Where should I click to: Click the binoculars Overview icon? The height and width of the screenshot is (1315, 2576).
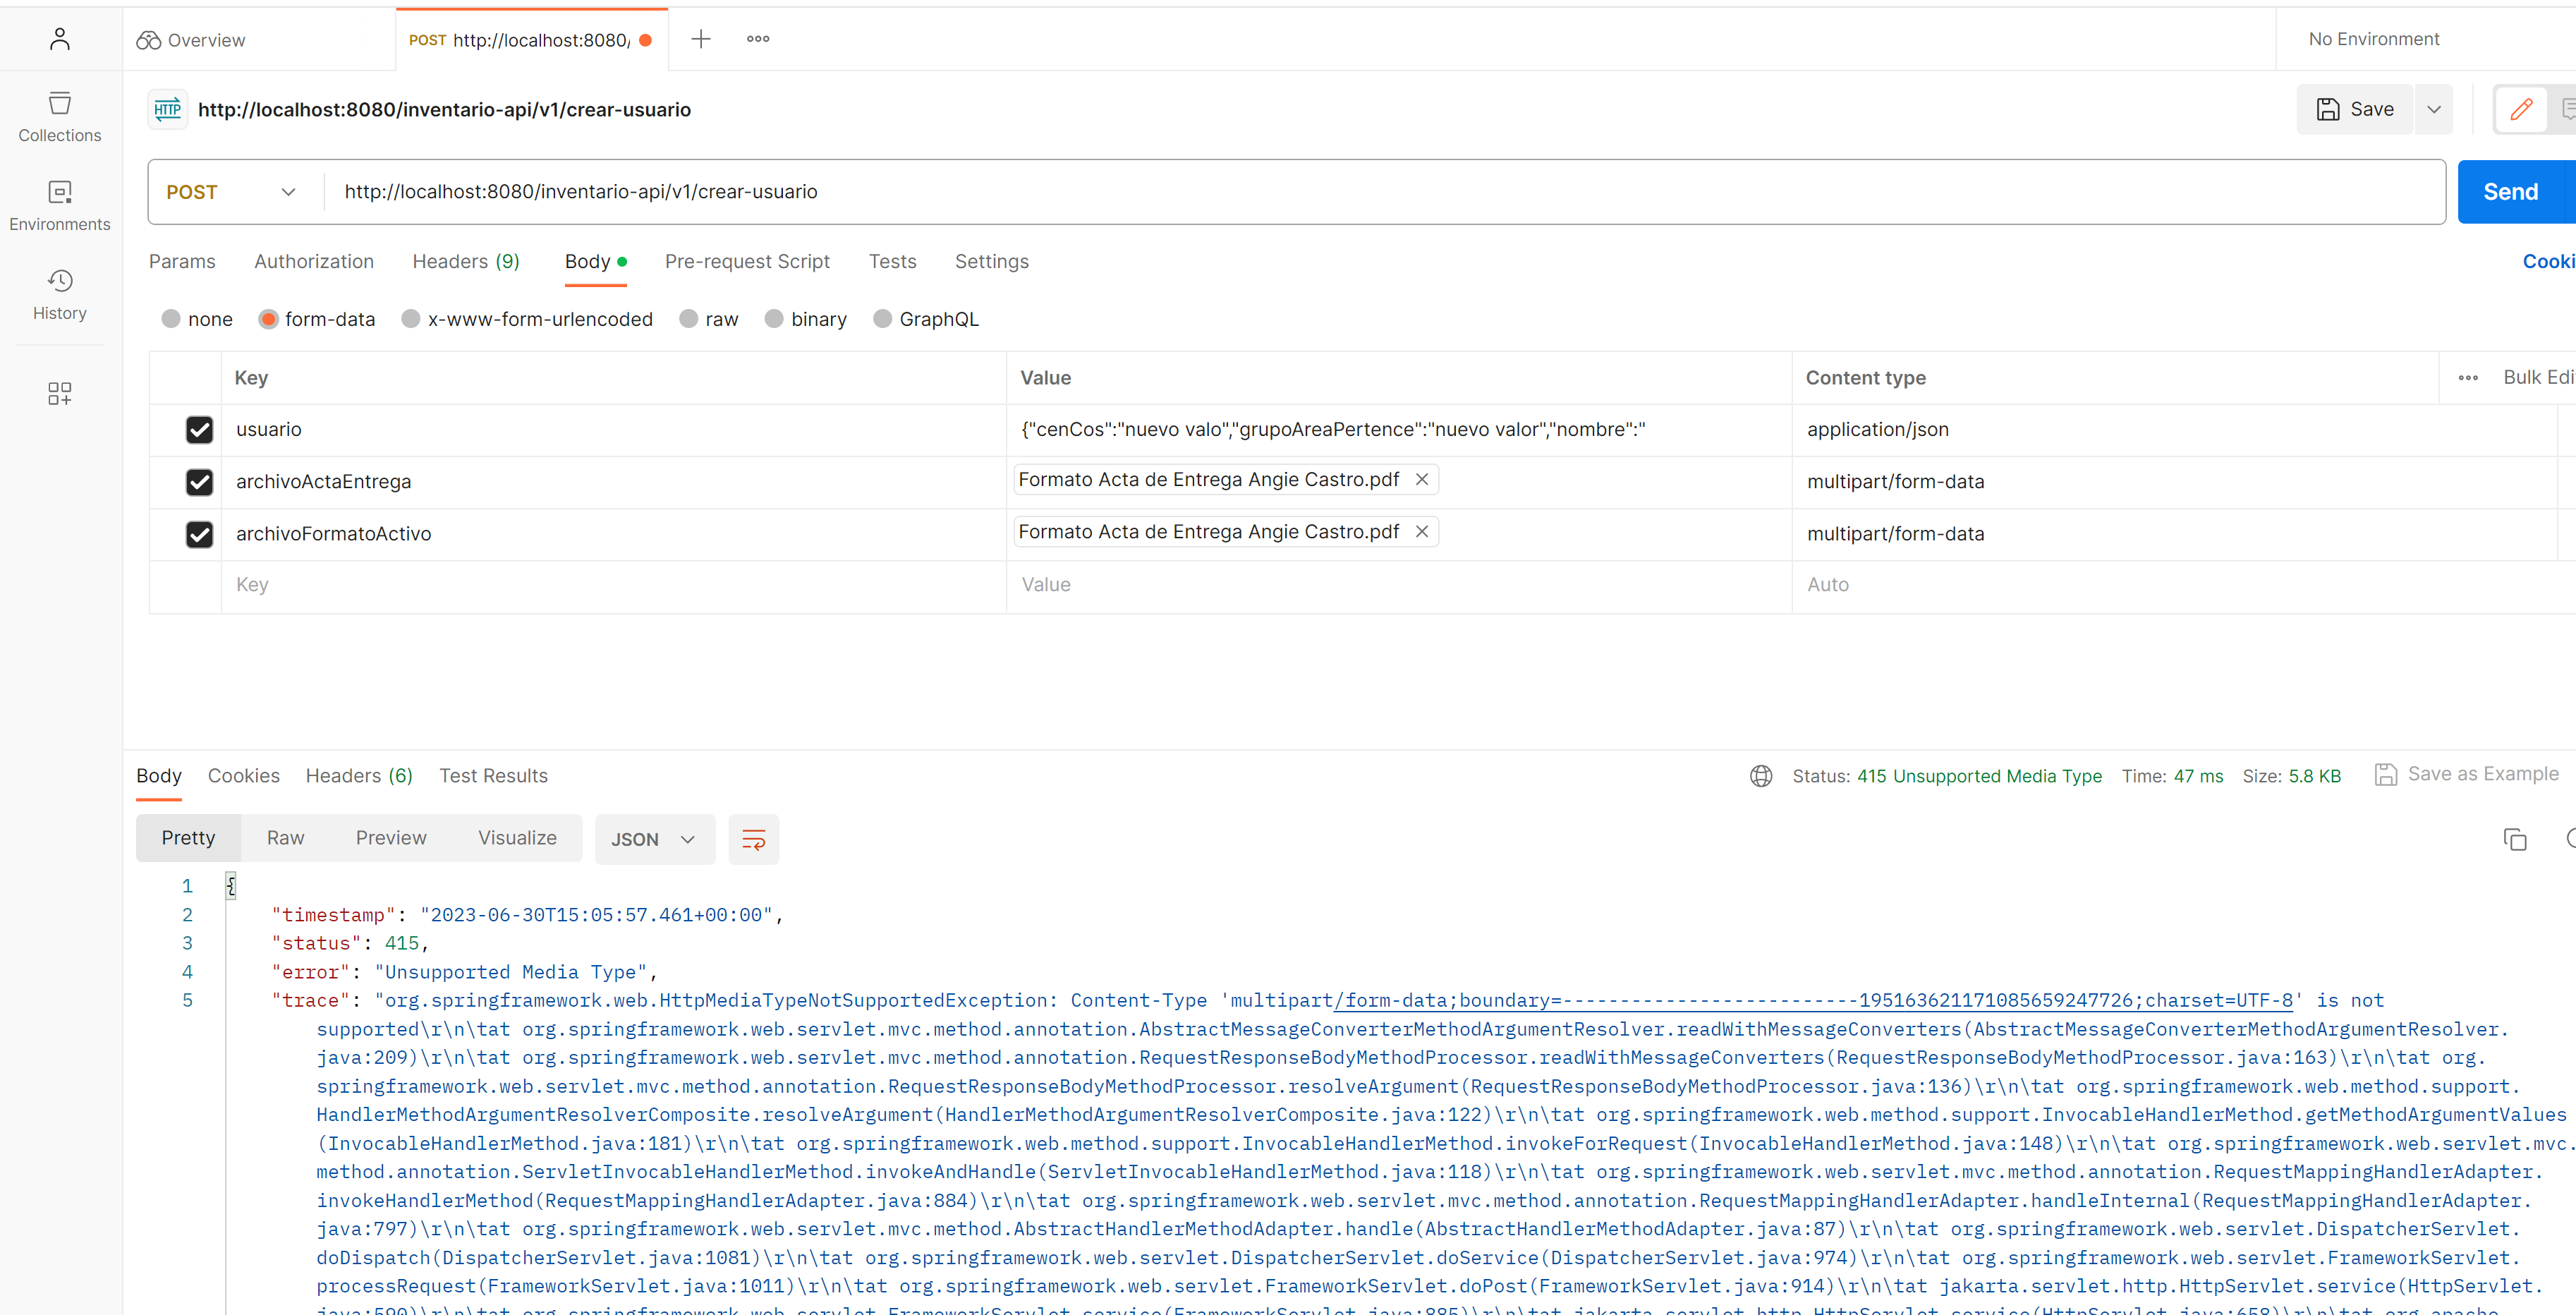click(x=149, y=40)
